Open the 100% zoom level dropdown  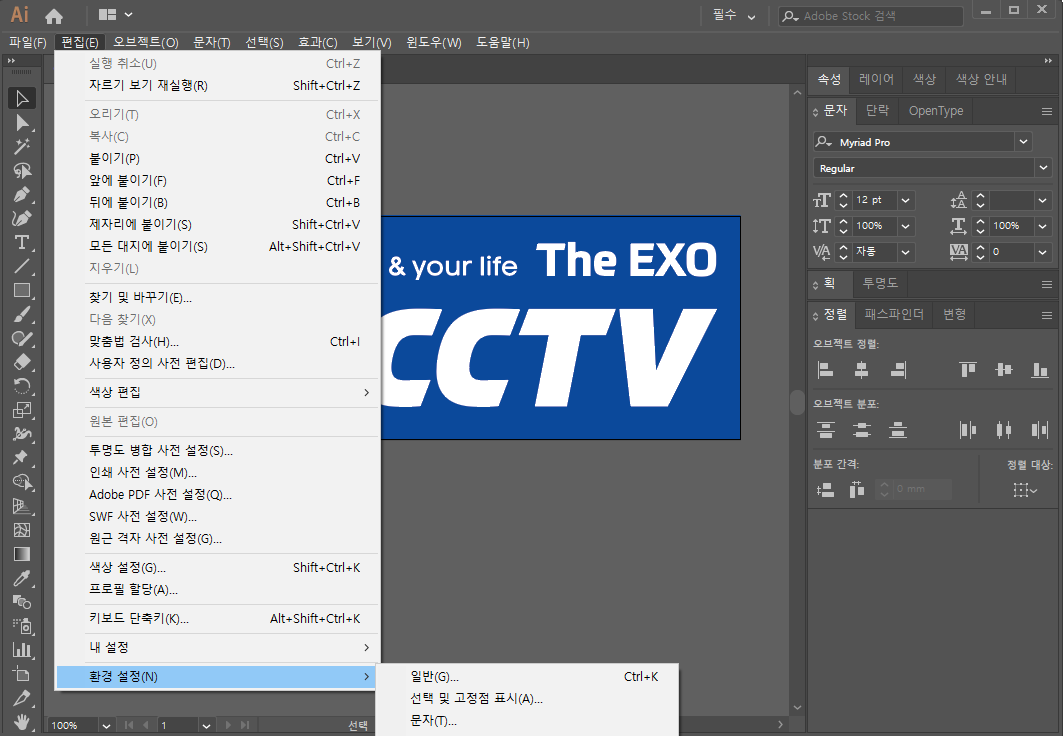pos(106,725)
